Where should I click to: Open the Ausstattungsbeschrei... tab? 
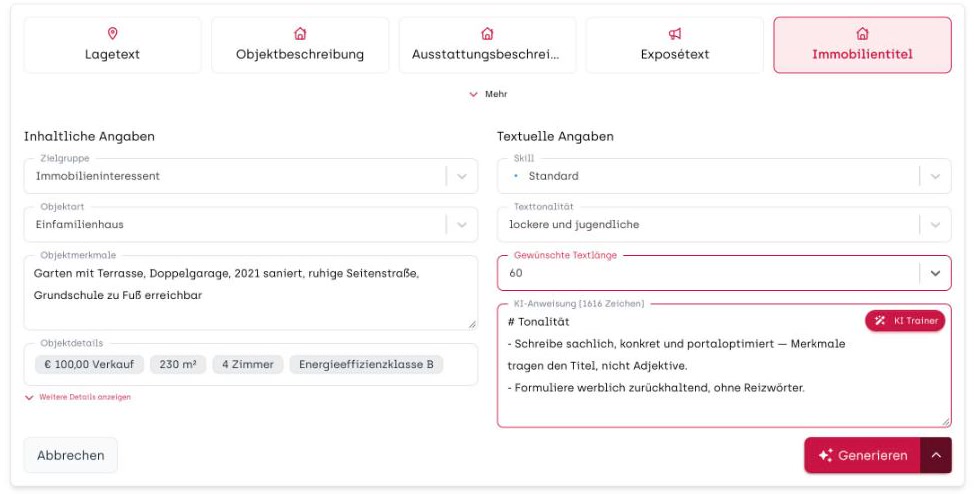click(x=488, y=45)
